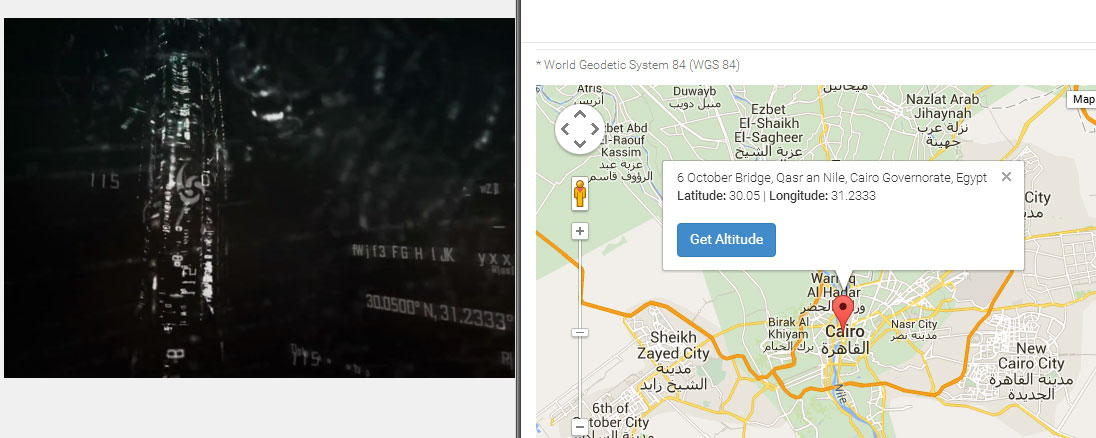
Task: Click the dark video frame with coordinates
Action: pos(259,198)
